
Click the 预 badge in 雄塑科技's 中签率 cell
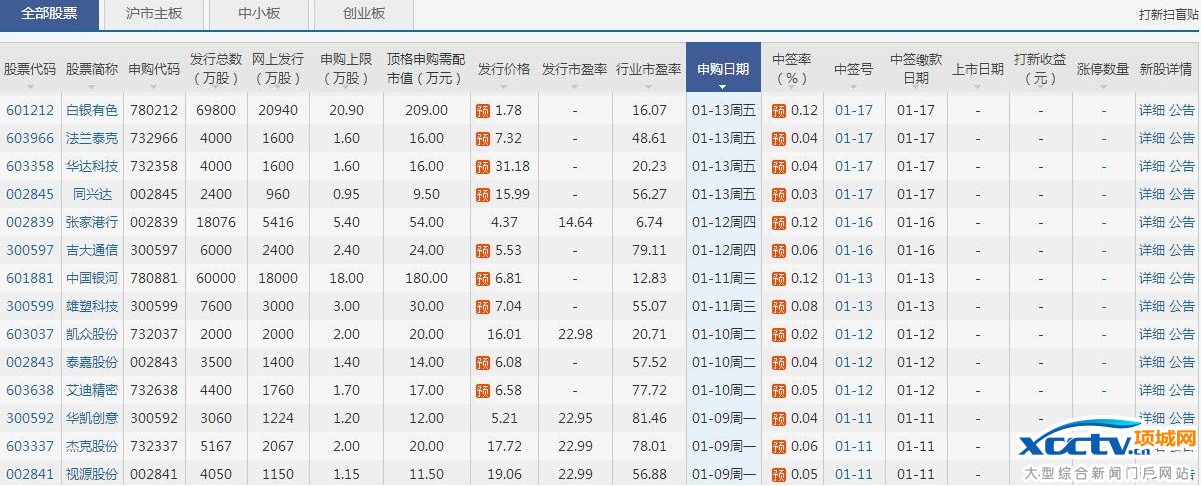point(778,307)
